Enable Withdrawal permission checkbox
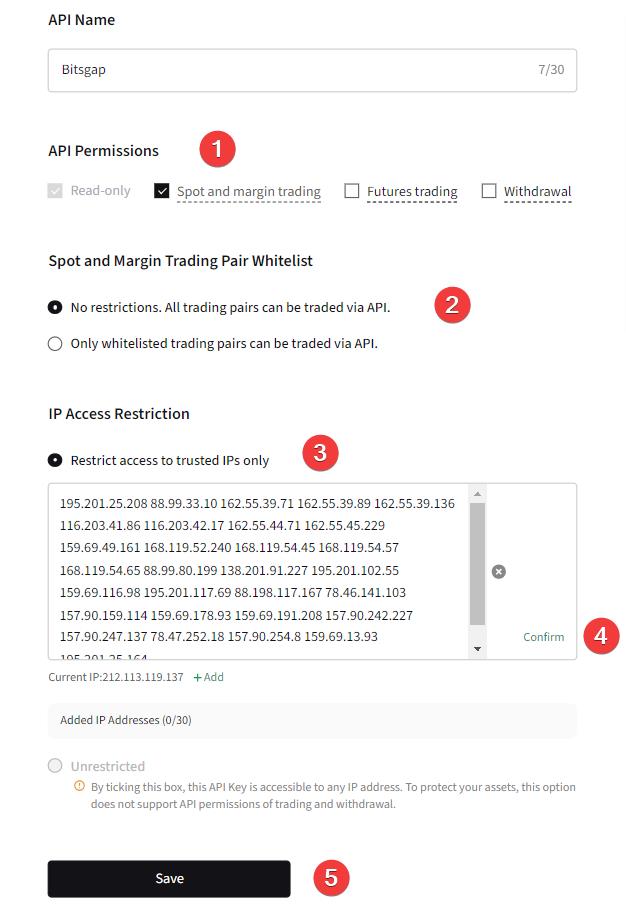Viewport: 626px width, 912px height. 489,191
